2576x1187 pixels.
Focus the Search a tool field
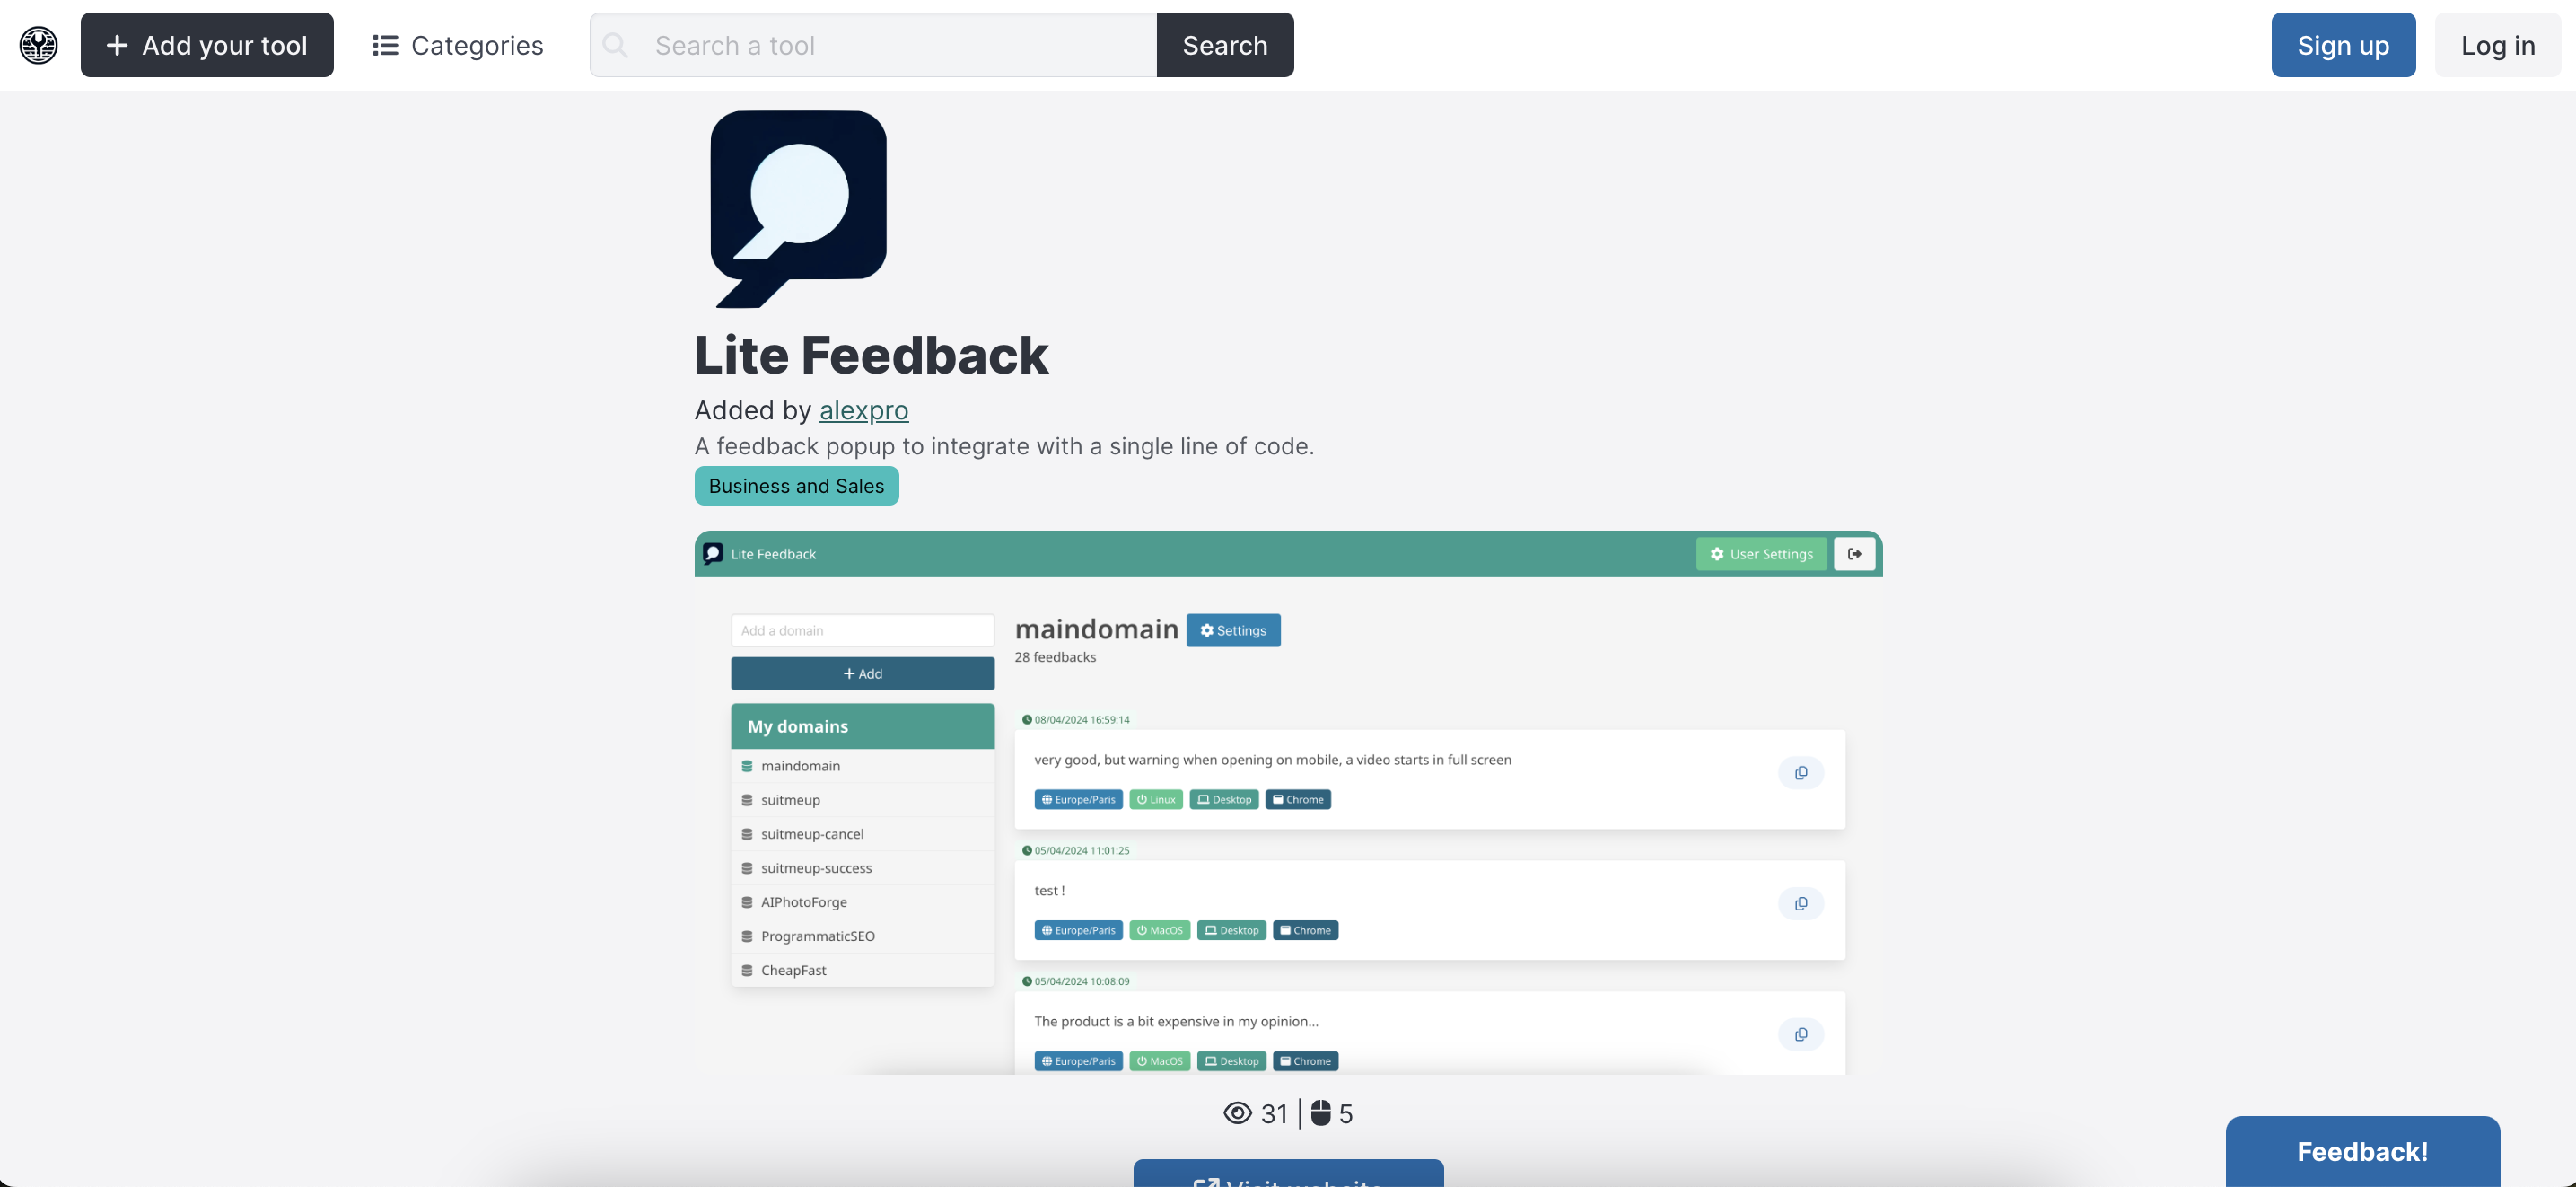point(873,45)
